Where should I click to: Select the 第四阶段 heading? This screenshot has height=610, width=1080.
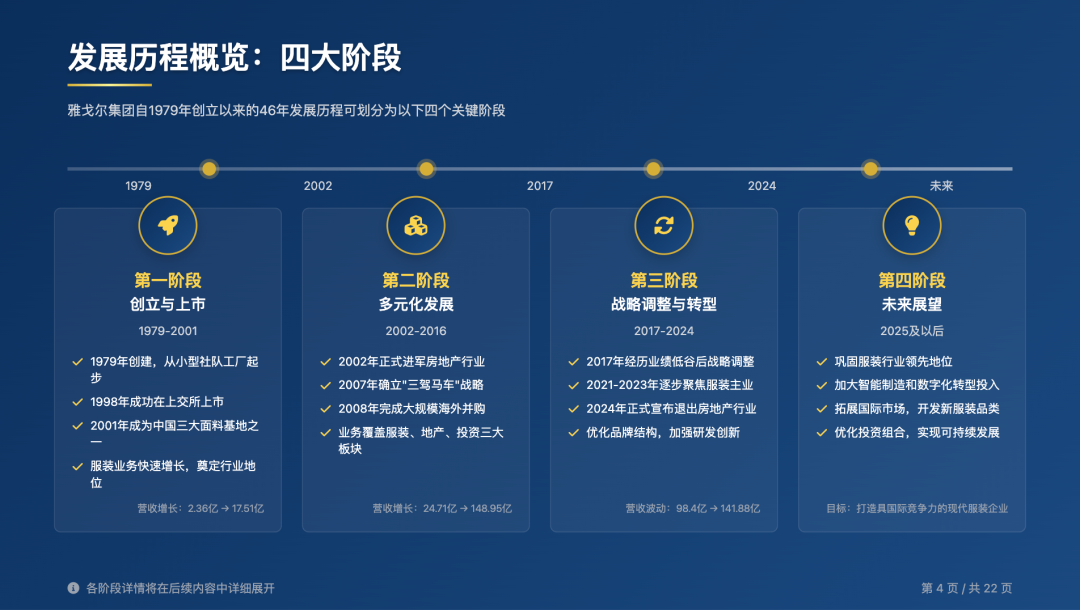(912, 280)
